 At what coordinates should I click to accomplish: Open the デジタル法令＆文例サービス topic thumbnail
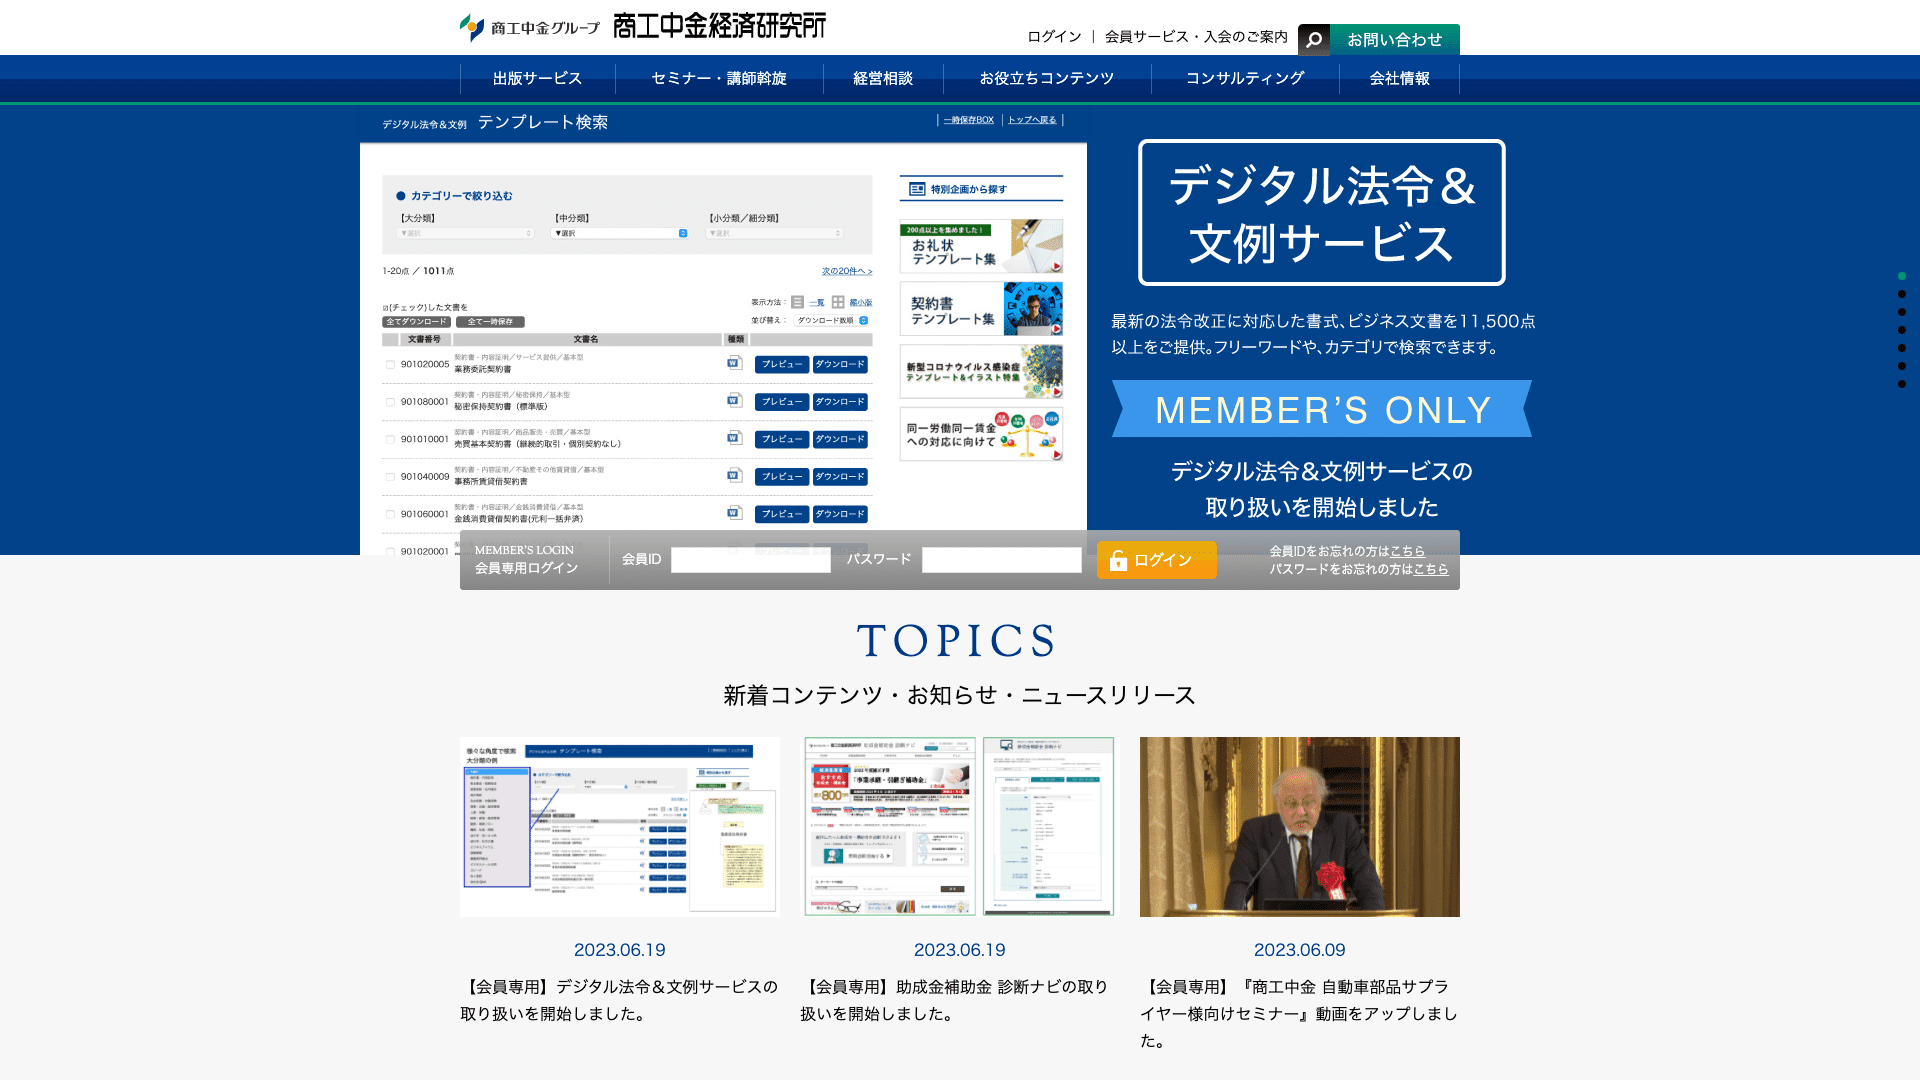pos(620,827)
